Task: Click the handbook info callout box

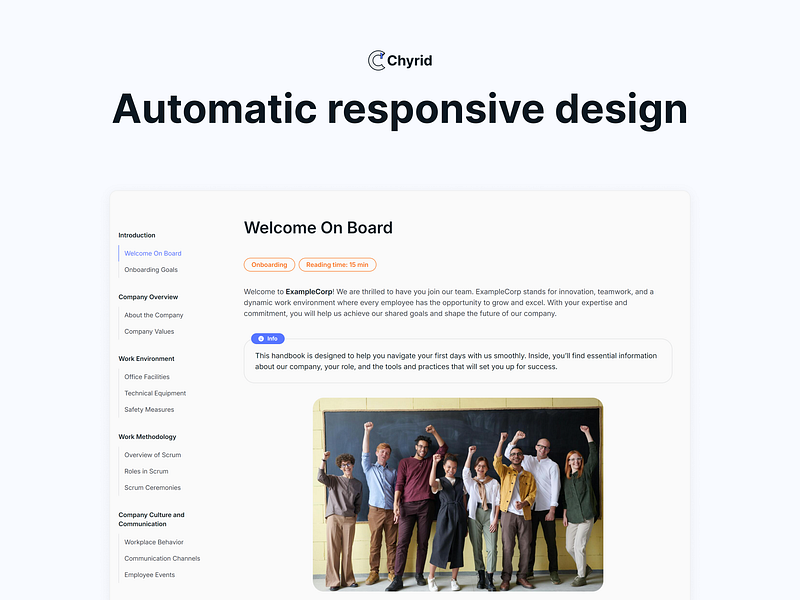Action: tap(458, 361)
